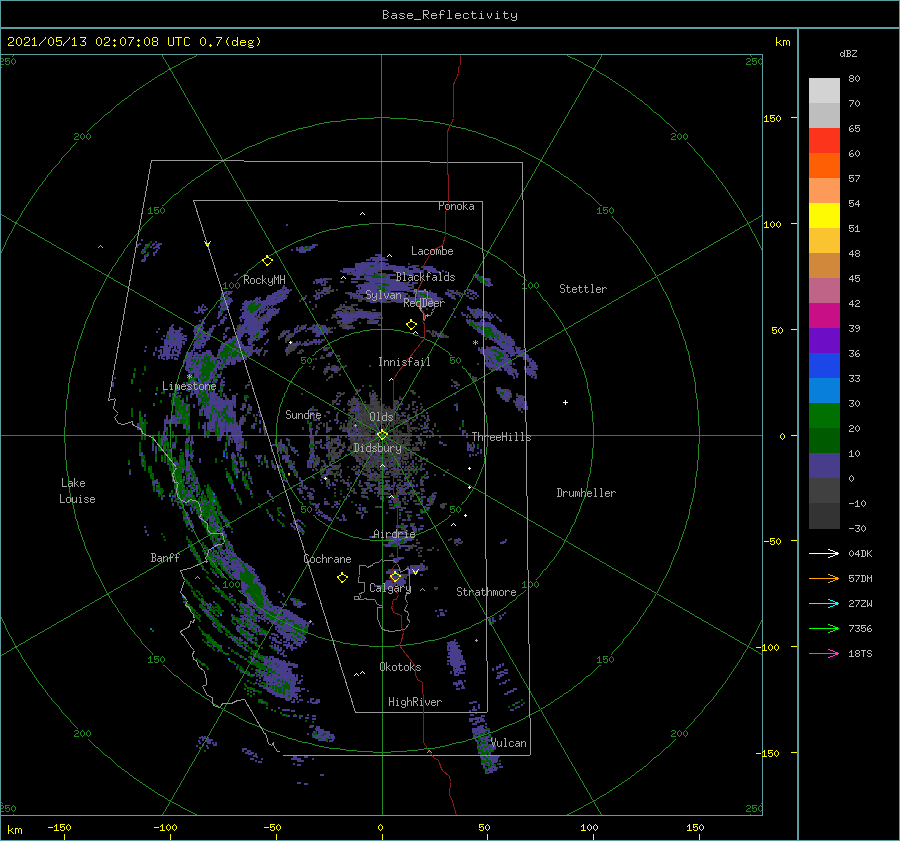Click the Blackfalds city label
The height and width of the screenshot is (841, 900).
(x=425, y=277)
